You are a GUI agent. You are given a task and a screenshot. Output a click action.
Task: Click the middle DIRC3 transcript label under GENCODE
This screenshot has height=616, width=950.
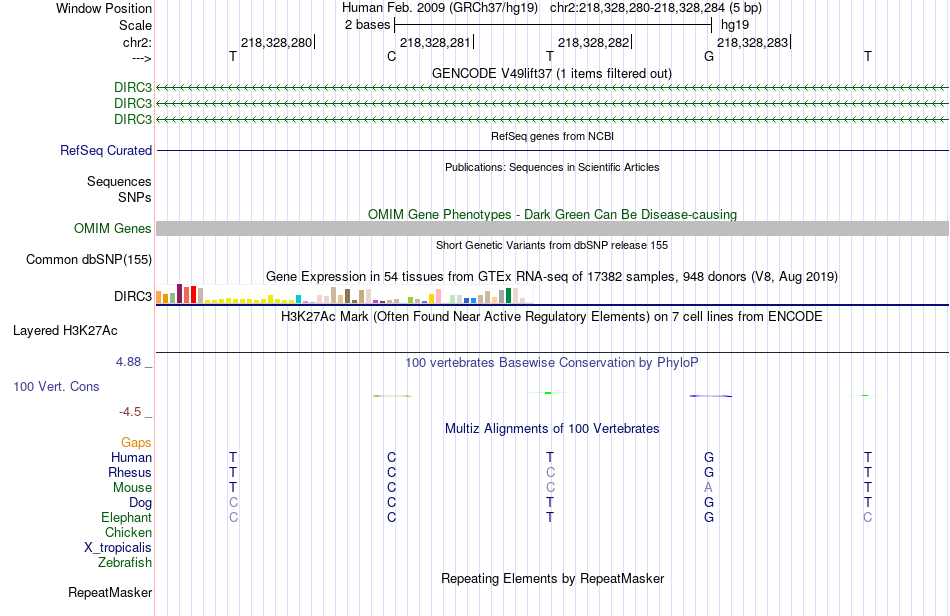[x=133, y=104]
